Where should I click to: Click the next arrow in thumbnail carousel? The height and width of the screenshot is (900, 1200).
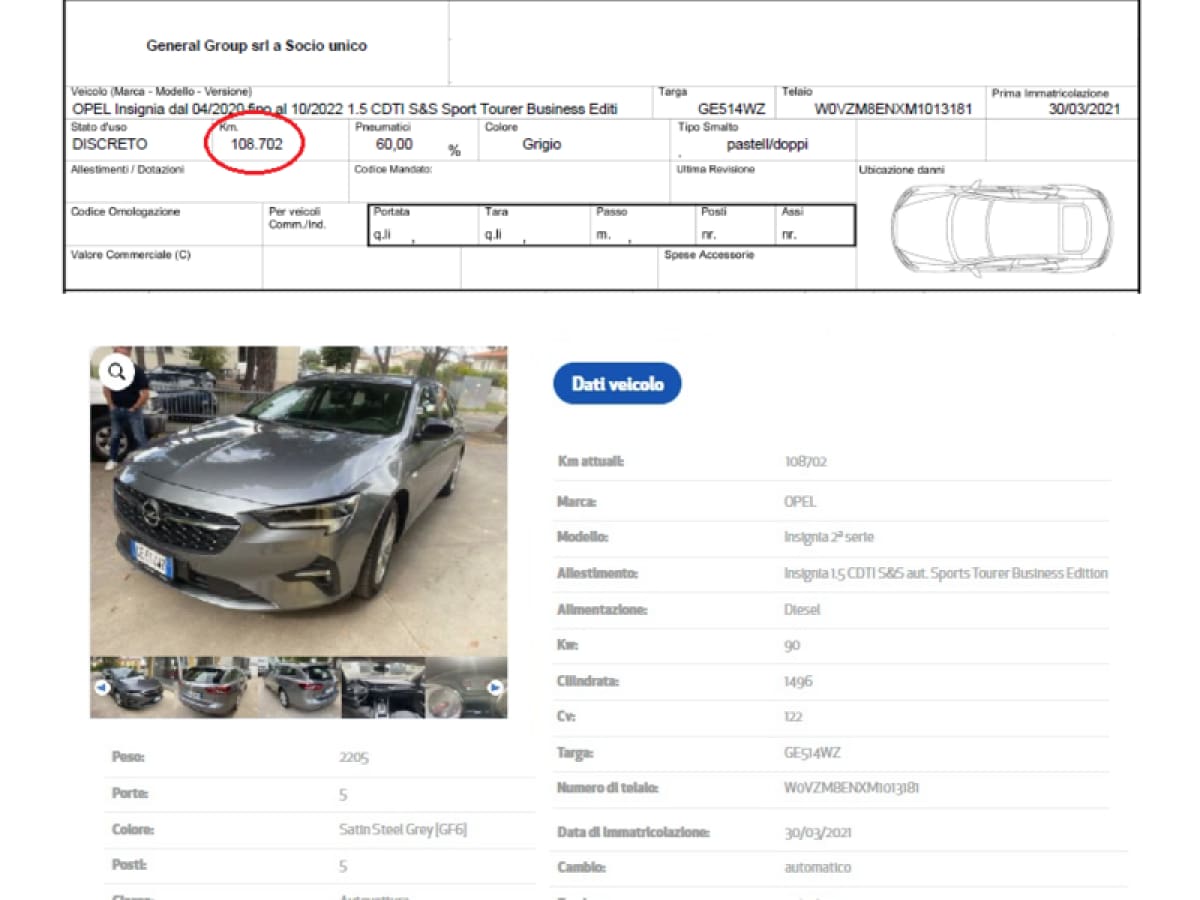pos(494,688)
